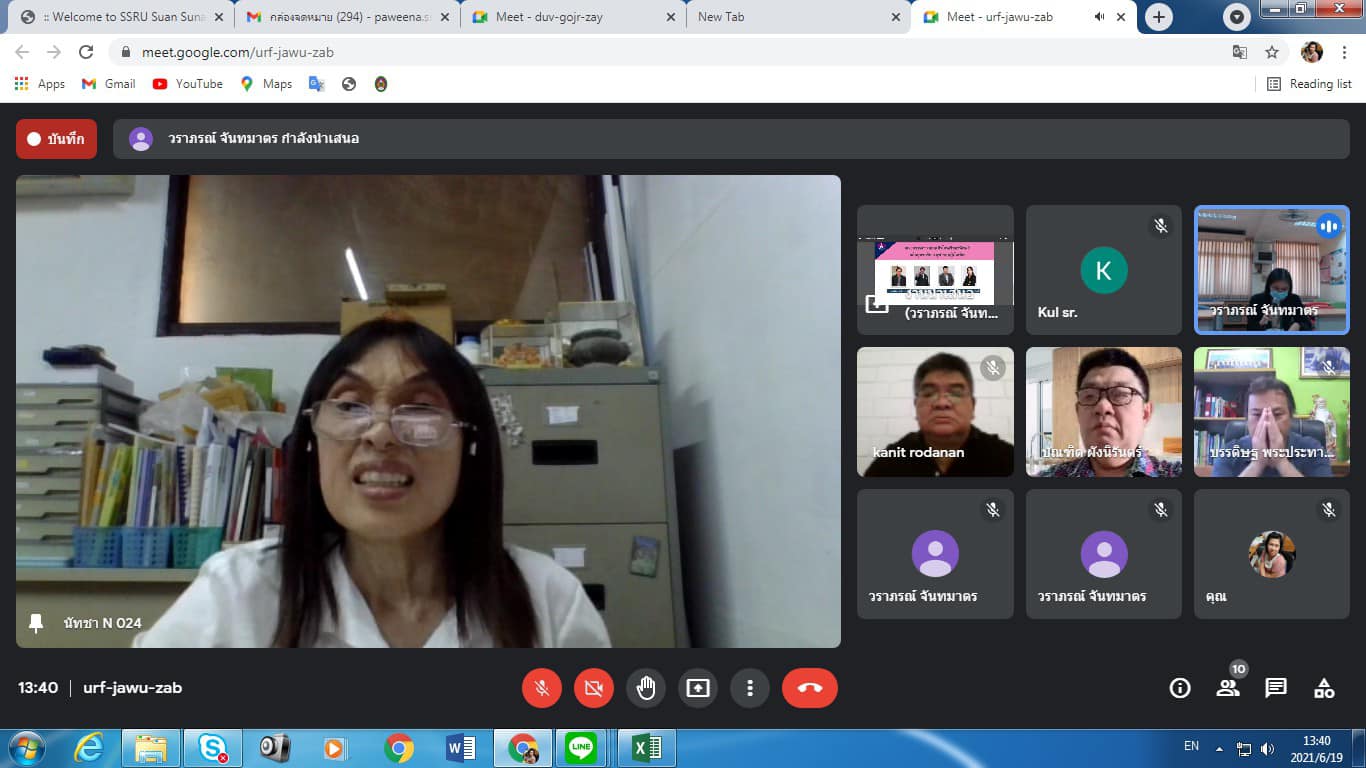Open the present now screen share button

pos(698,688)
